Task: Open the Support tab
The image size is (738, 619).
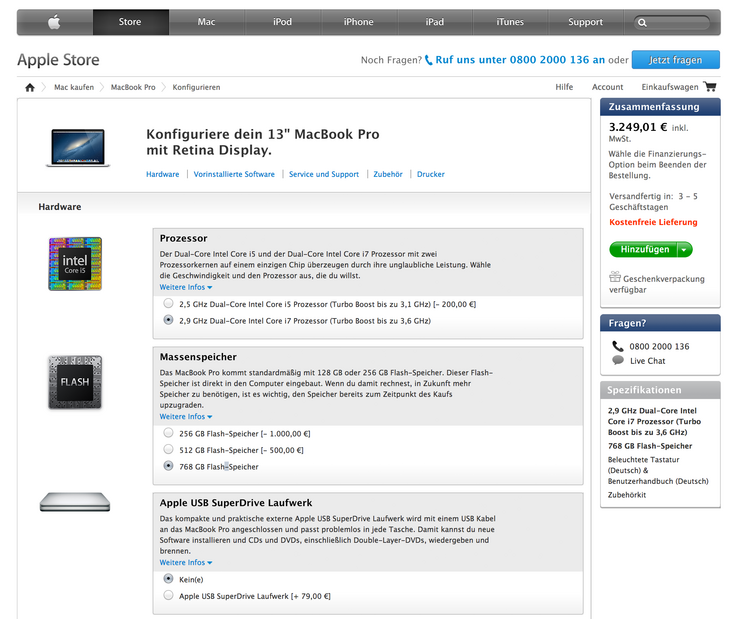Action: click(x=586, y=22)
